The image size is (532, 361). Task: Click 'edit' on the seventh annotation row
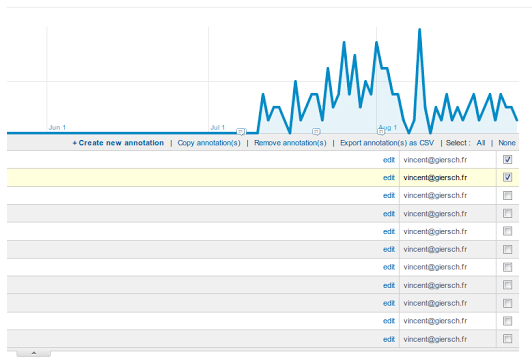click(x=389, y=267)
